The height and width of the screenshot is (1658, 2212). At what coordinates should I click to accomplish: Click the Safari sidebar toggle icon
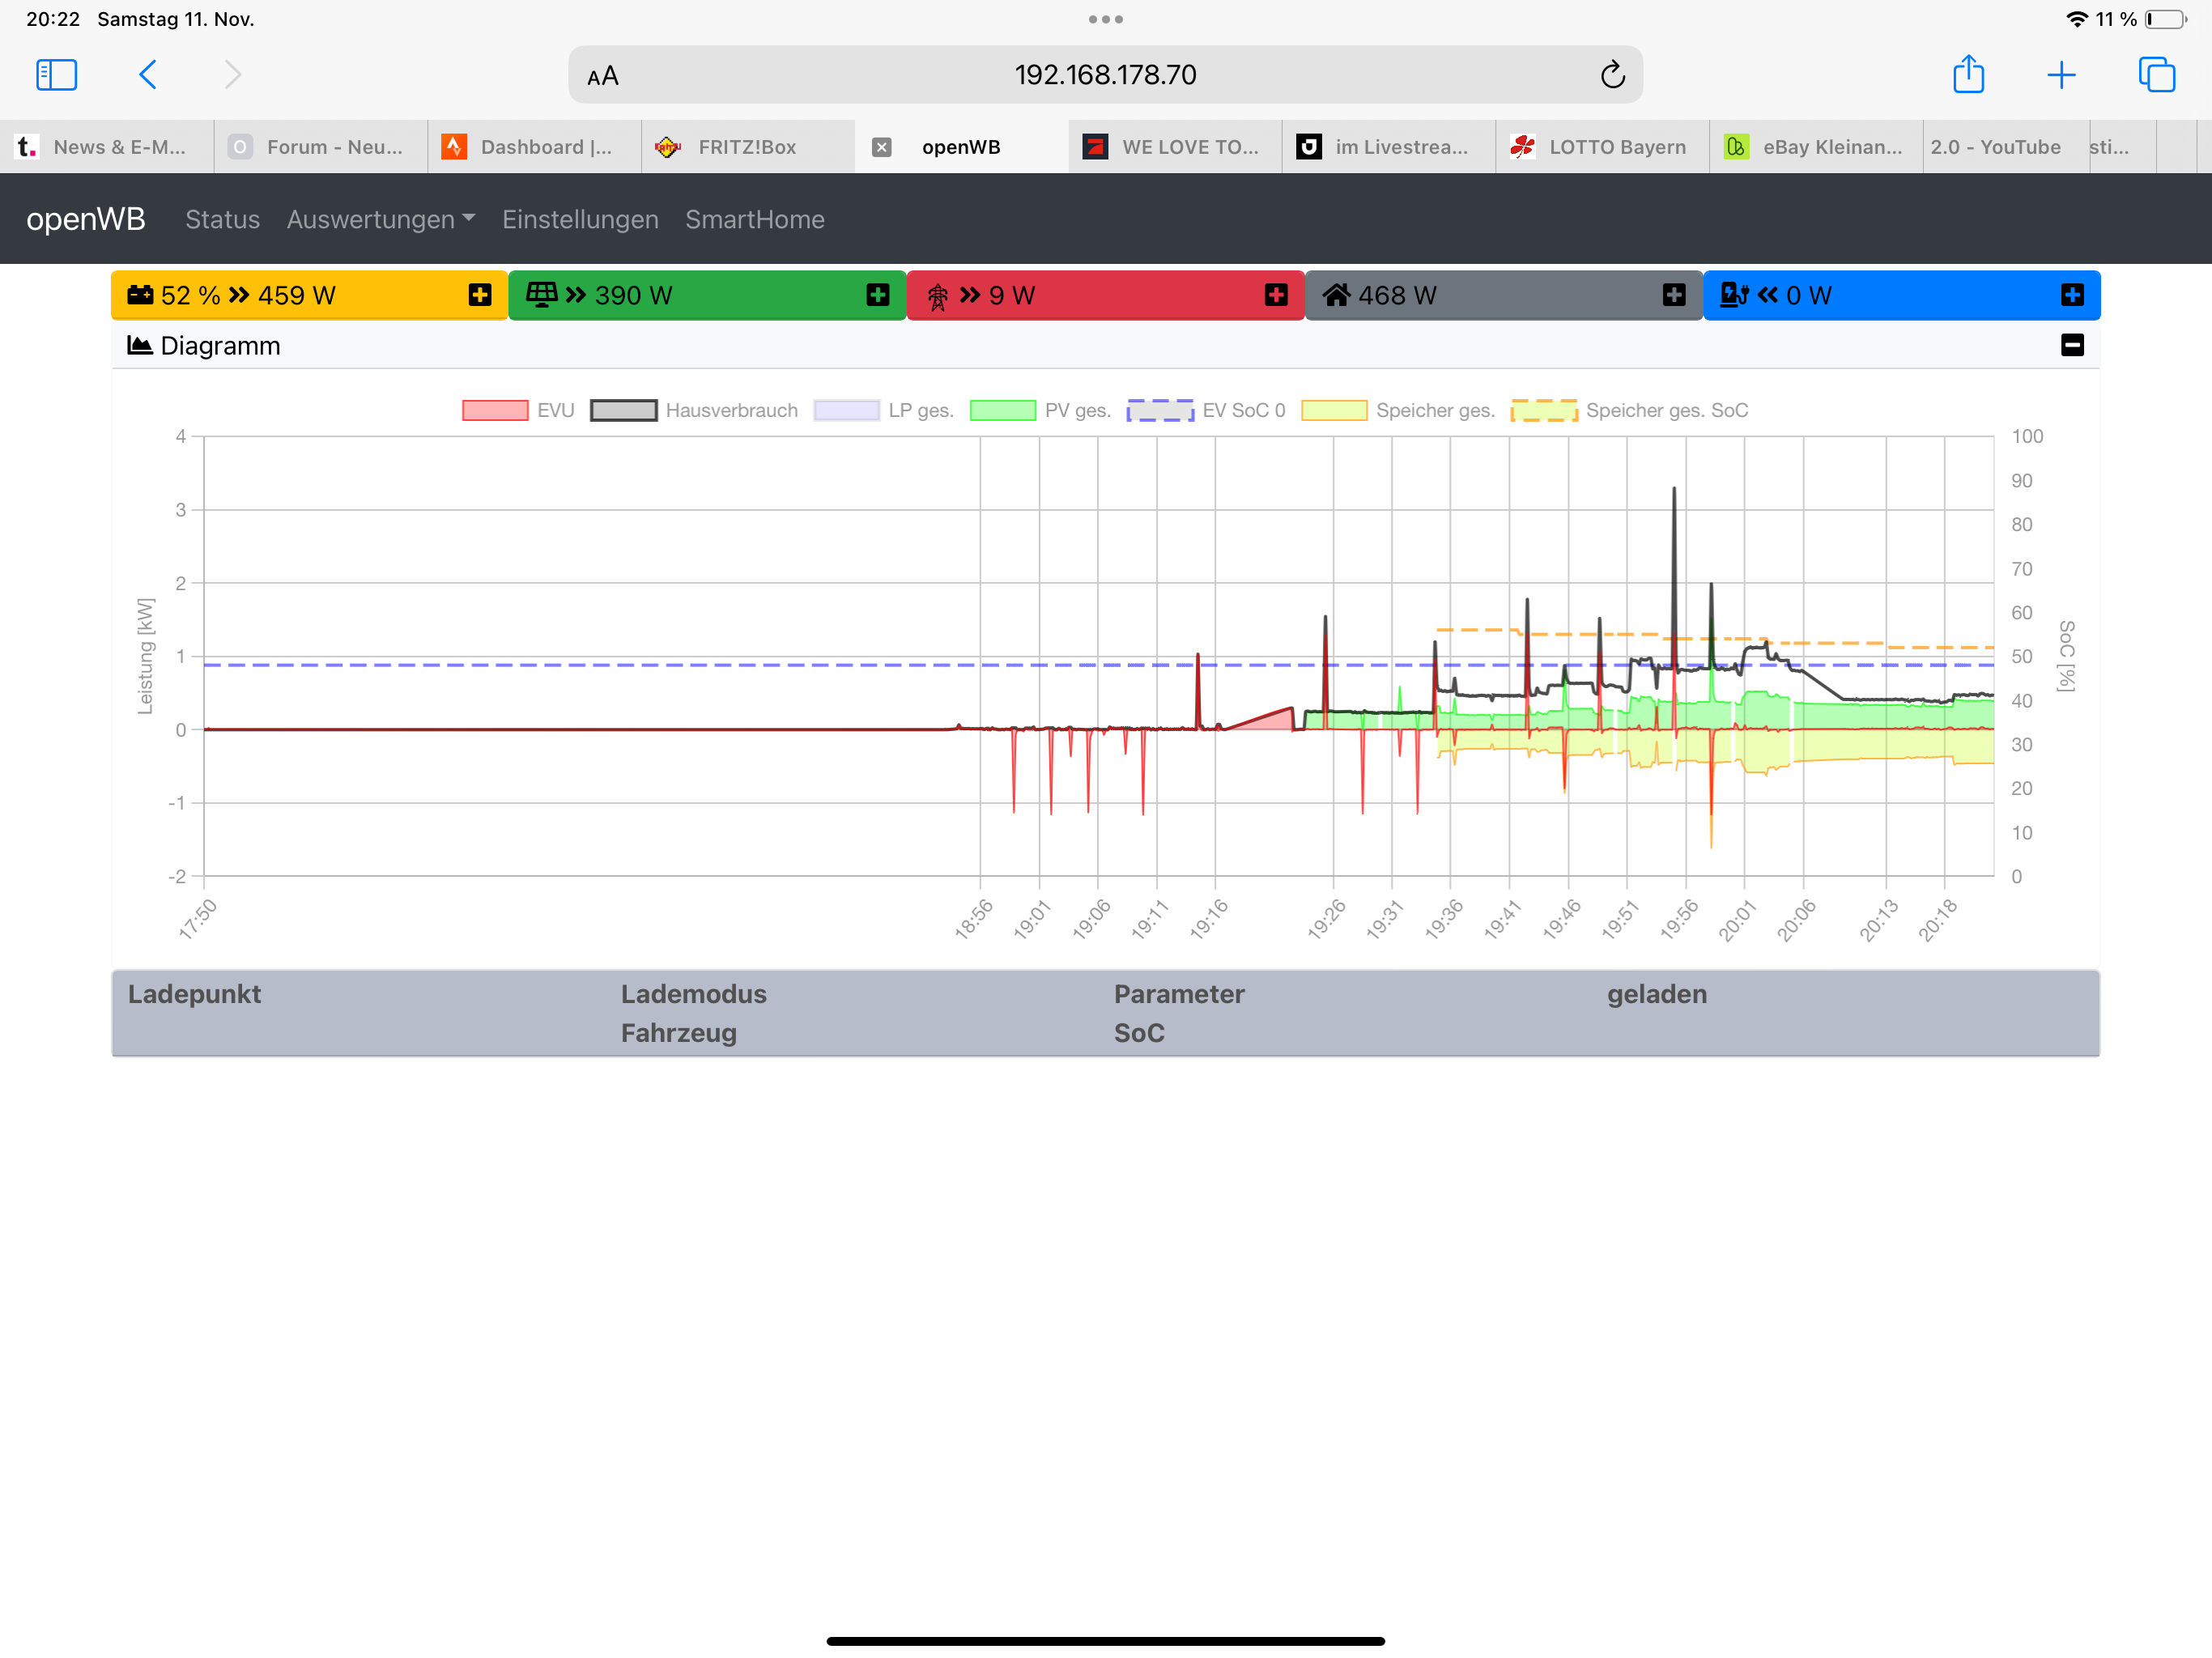[x=56, y=75]
